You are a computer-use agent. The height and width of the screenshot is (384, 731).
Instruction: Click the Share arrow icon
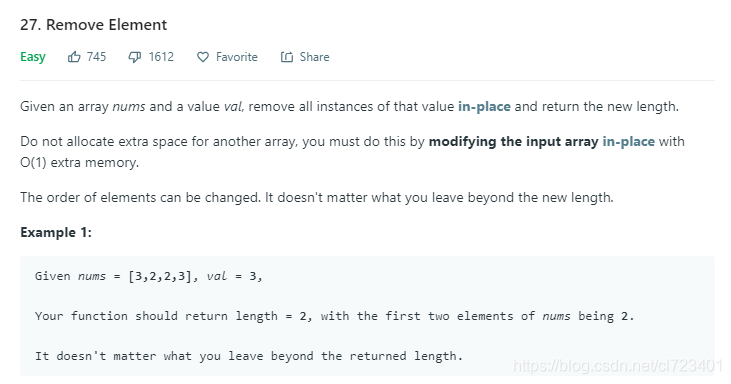(287, 57)
